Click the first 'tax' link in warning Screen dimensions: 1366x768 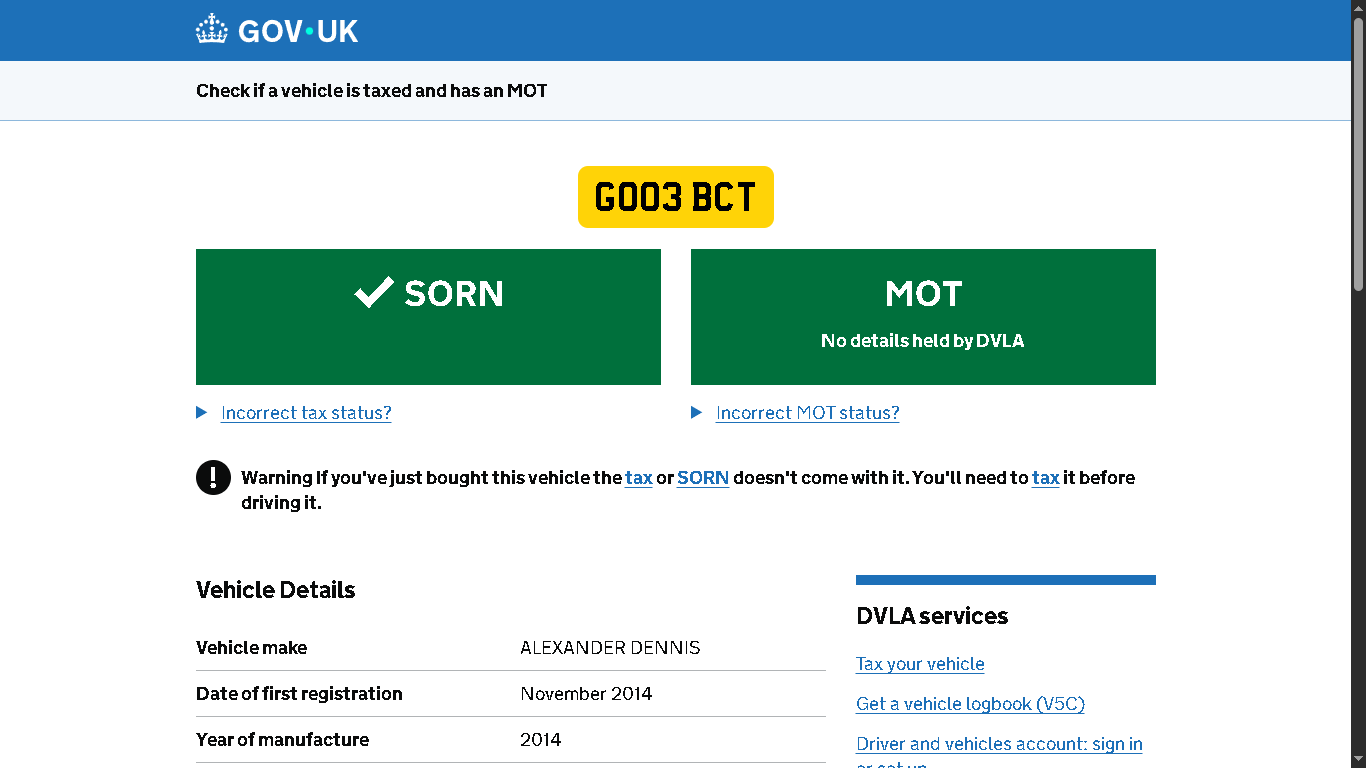[x=639, y=478]
